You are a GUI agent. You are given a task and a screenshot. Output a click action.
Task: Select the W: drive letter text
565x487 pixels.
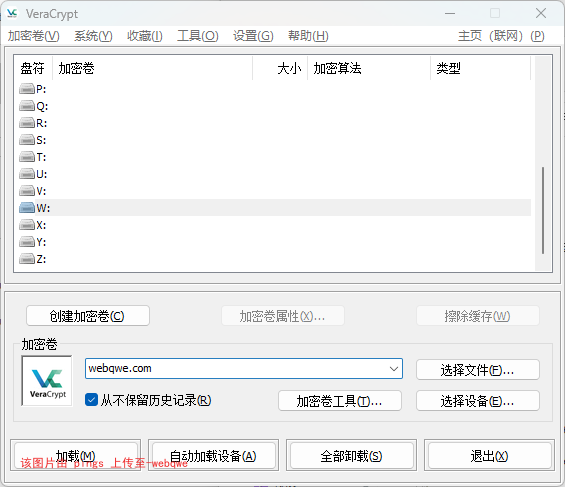(43, 208)
